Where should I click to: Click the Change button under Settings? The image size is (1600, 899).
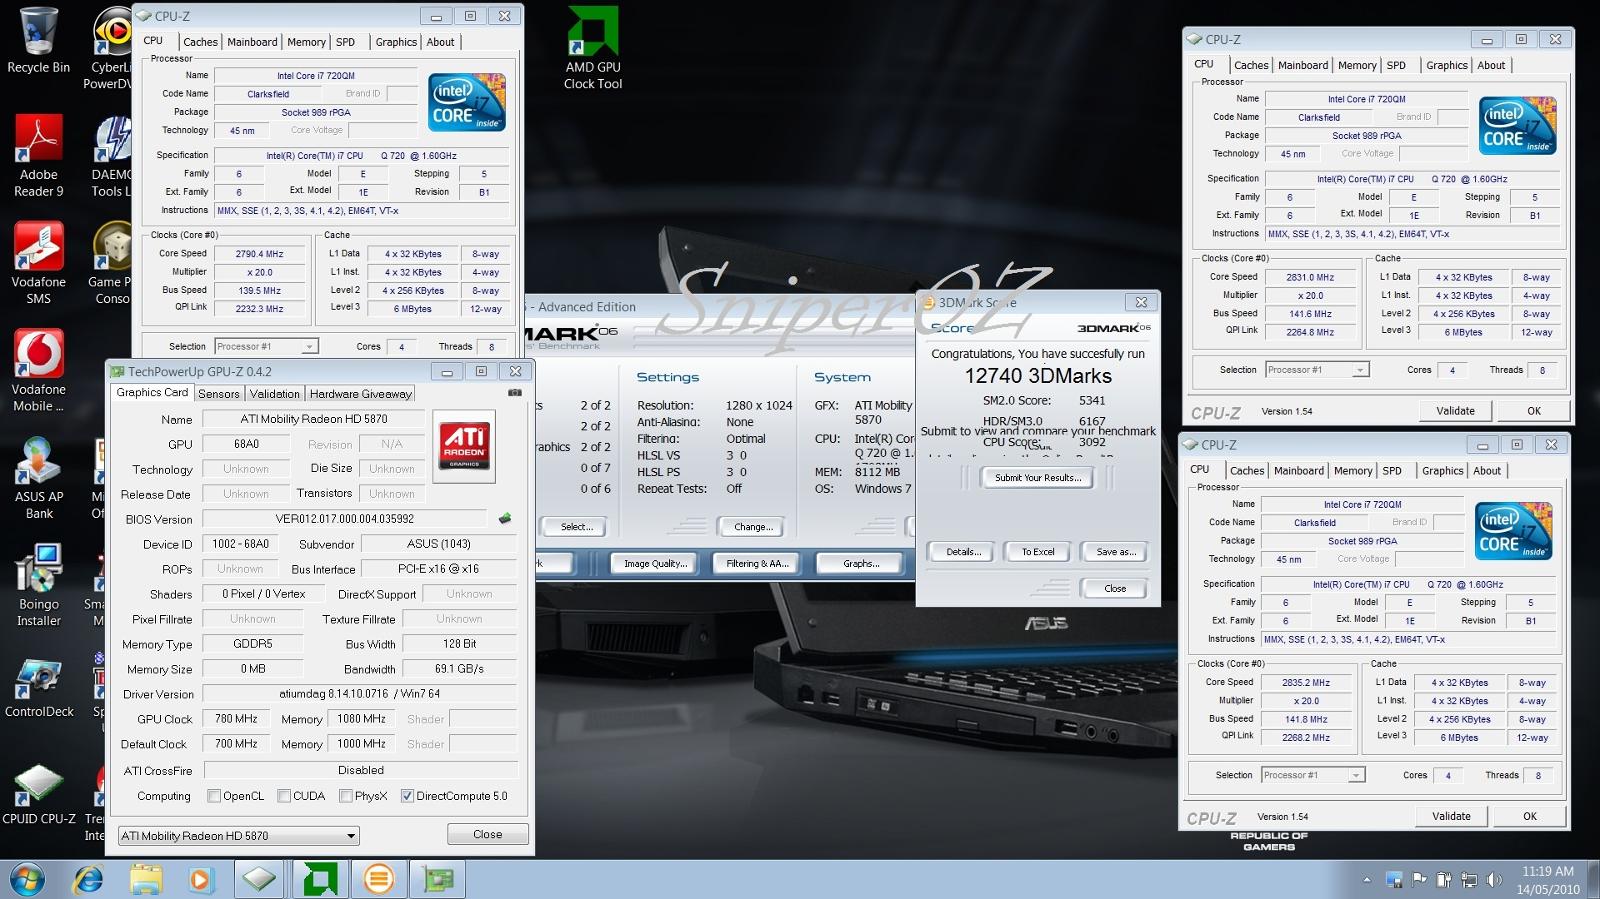752,527
